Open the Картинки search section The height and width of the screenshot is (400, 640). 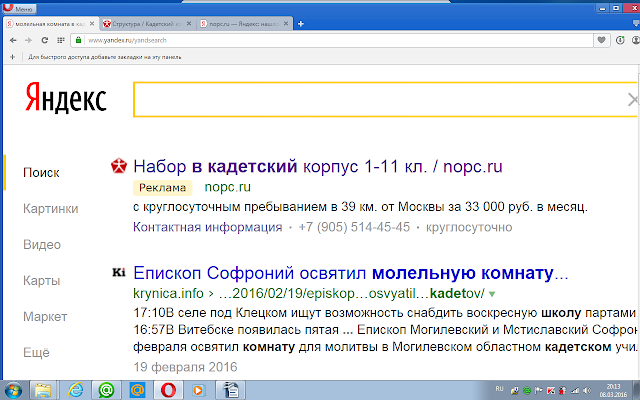tap(51, 209)
